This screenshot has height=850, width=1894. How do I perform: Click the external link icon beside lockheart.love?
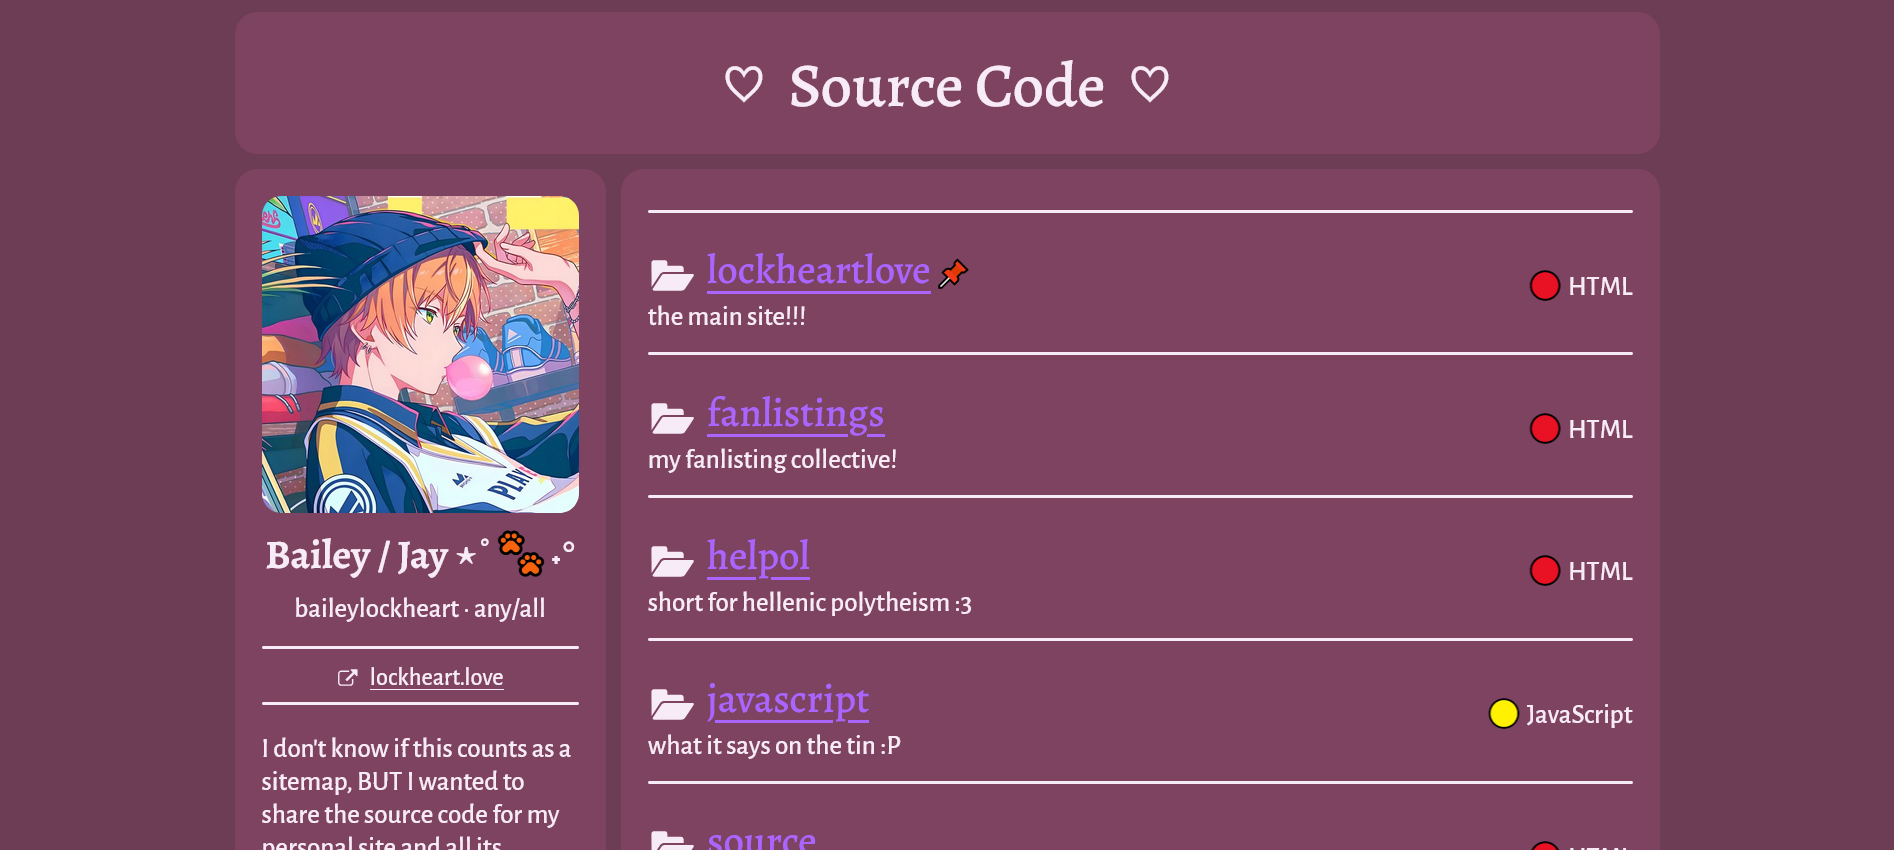pos(347,678)
